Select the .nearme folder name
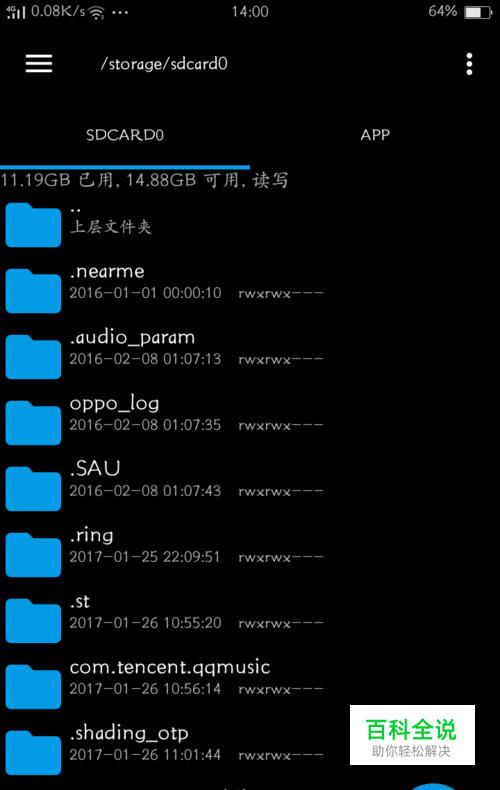Image resolution: width=500 pixels, height=790 pixels. (x=107, y=272)
